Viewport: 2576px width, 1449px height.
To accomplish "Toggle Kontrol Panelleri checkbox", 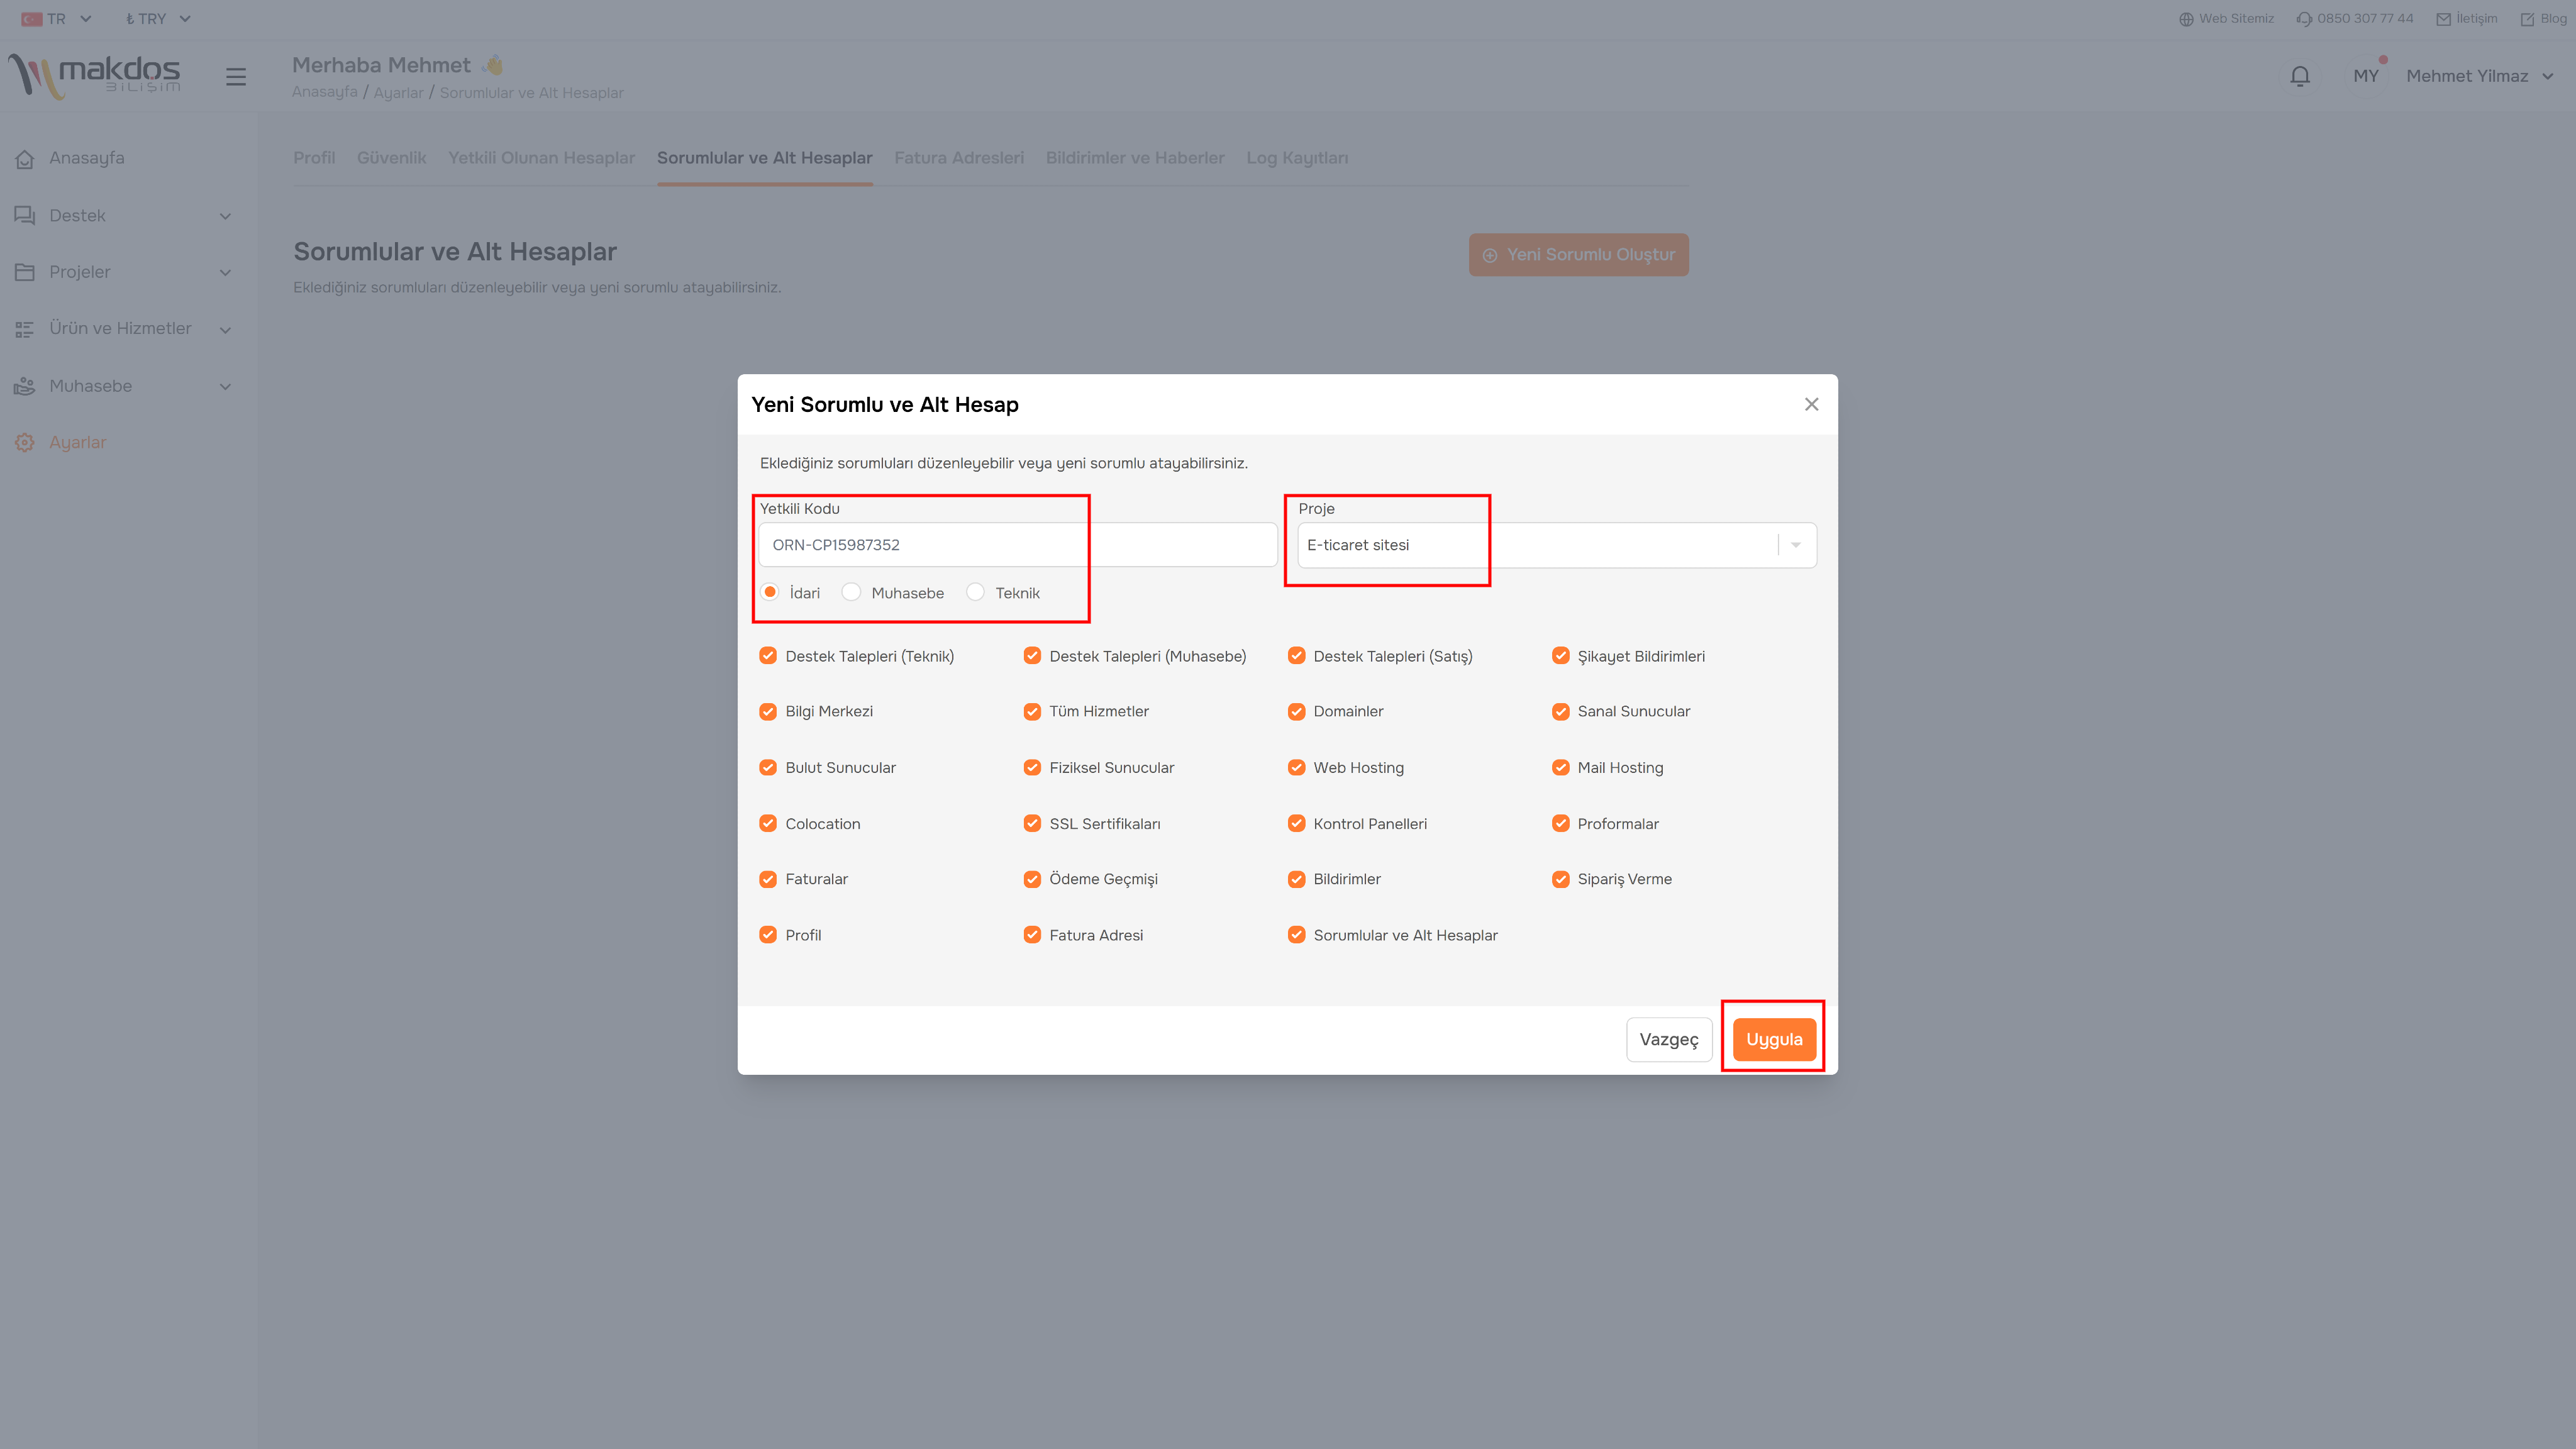I will pos(1296,823).
